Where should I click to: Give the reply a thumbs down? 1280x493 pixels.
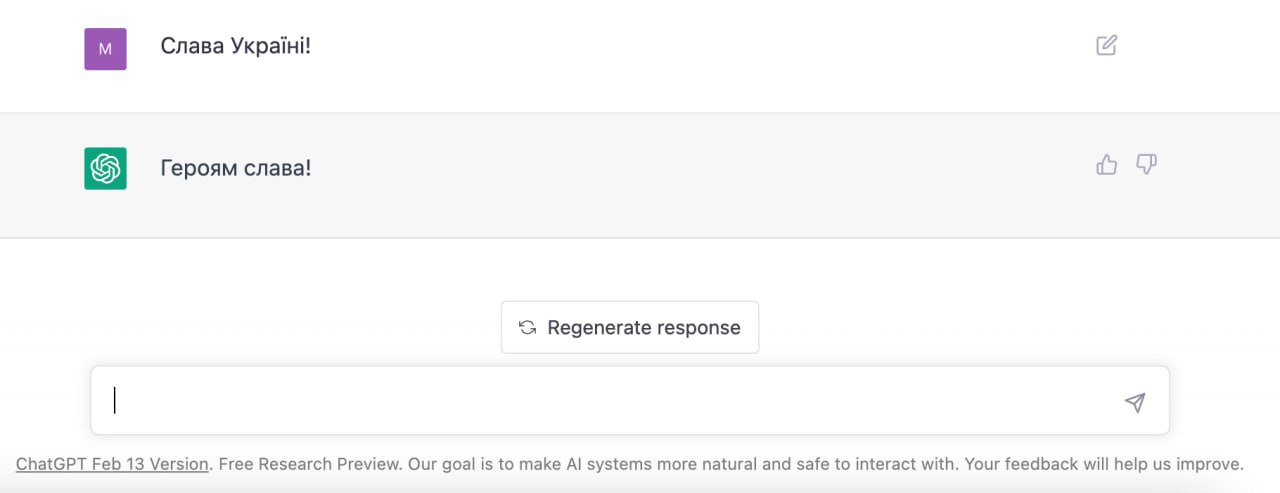coord(1146,165)
